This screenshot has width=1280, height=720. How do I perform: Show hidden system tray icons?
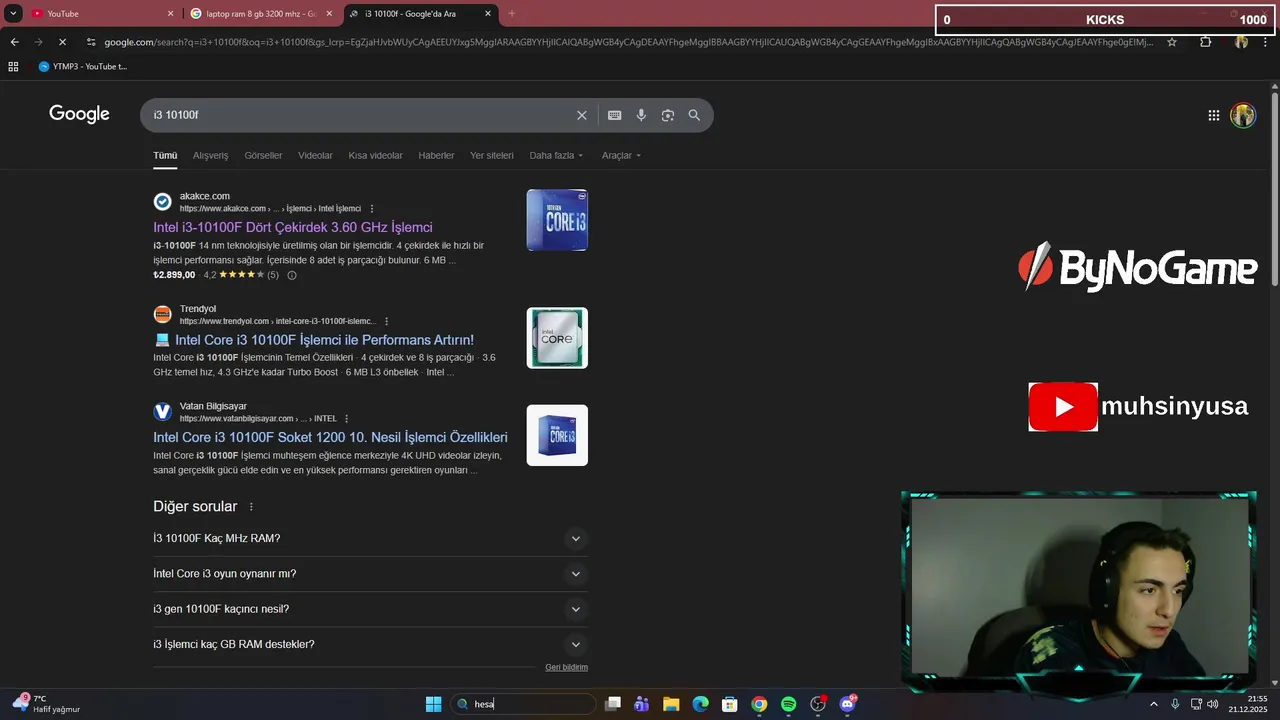[1153, 704]
